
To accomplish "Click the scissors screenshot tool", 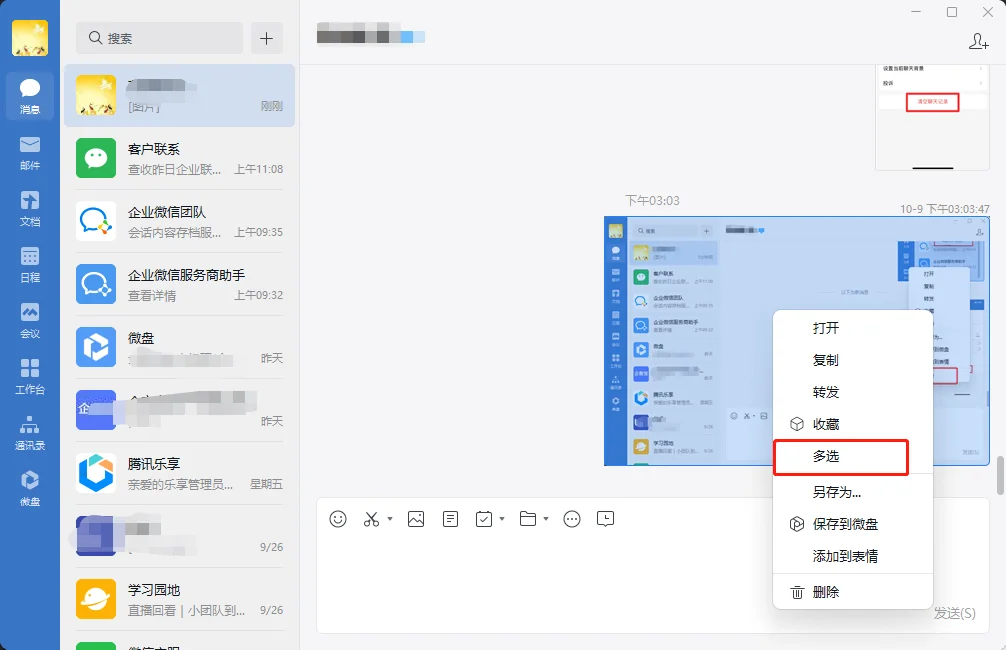I will pyautogui.click(x=371, y=518).
